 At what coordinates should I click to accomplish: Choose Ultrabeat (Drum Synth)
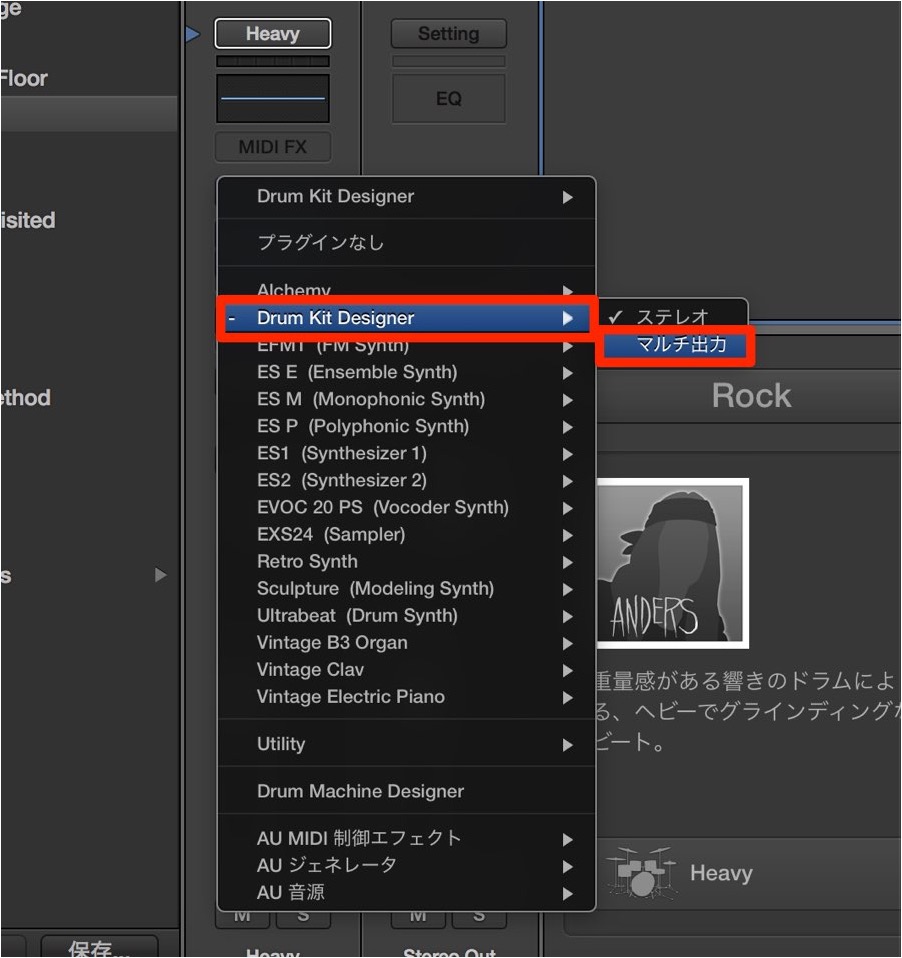406,615
